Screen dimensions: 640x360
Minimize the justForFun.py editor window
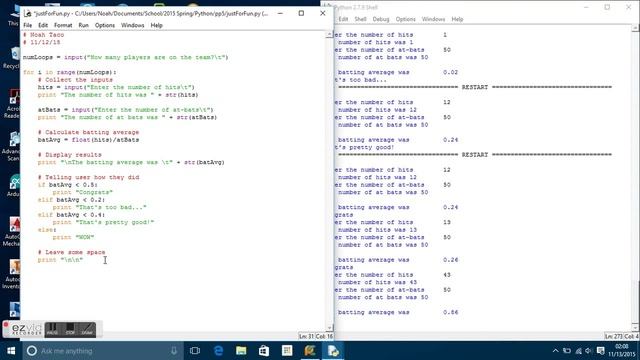coord(280,13)
